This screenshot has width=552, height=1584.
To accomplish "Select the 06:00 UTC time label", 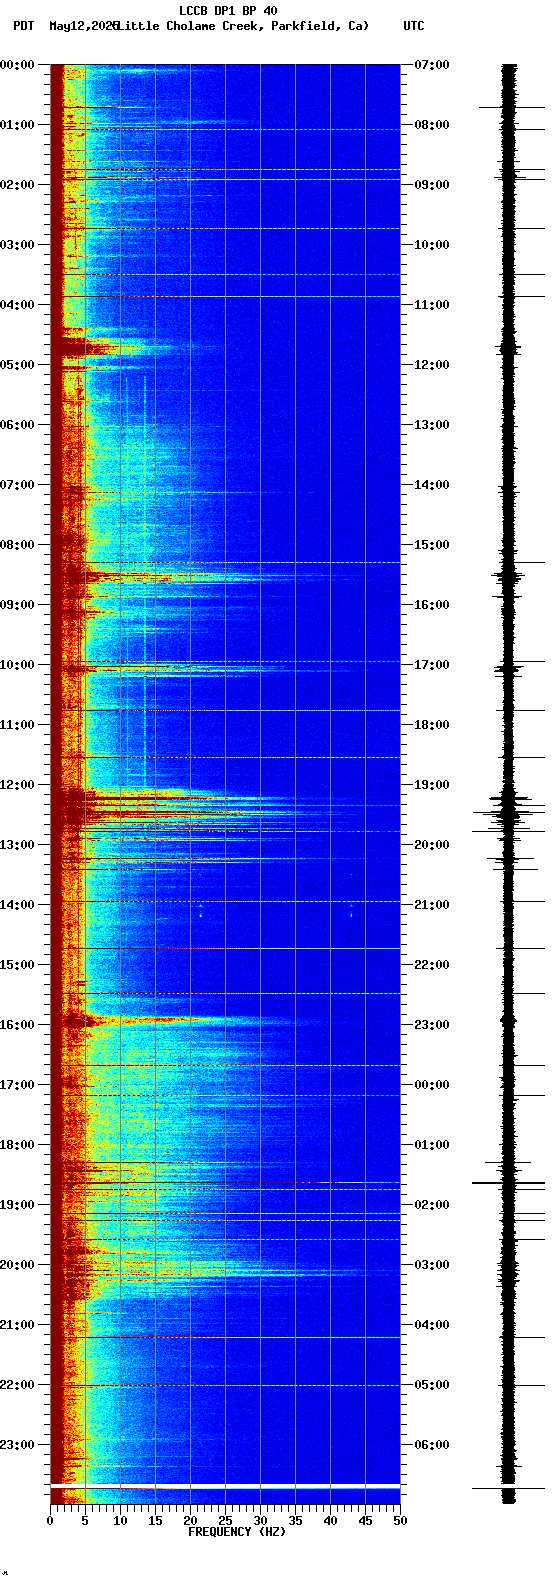I will tap(432, 1445).
